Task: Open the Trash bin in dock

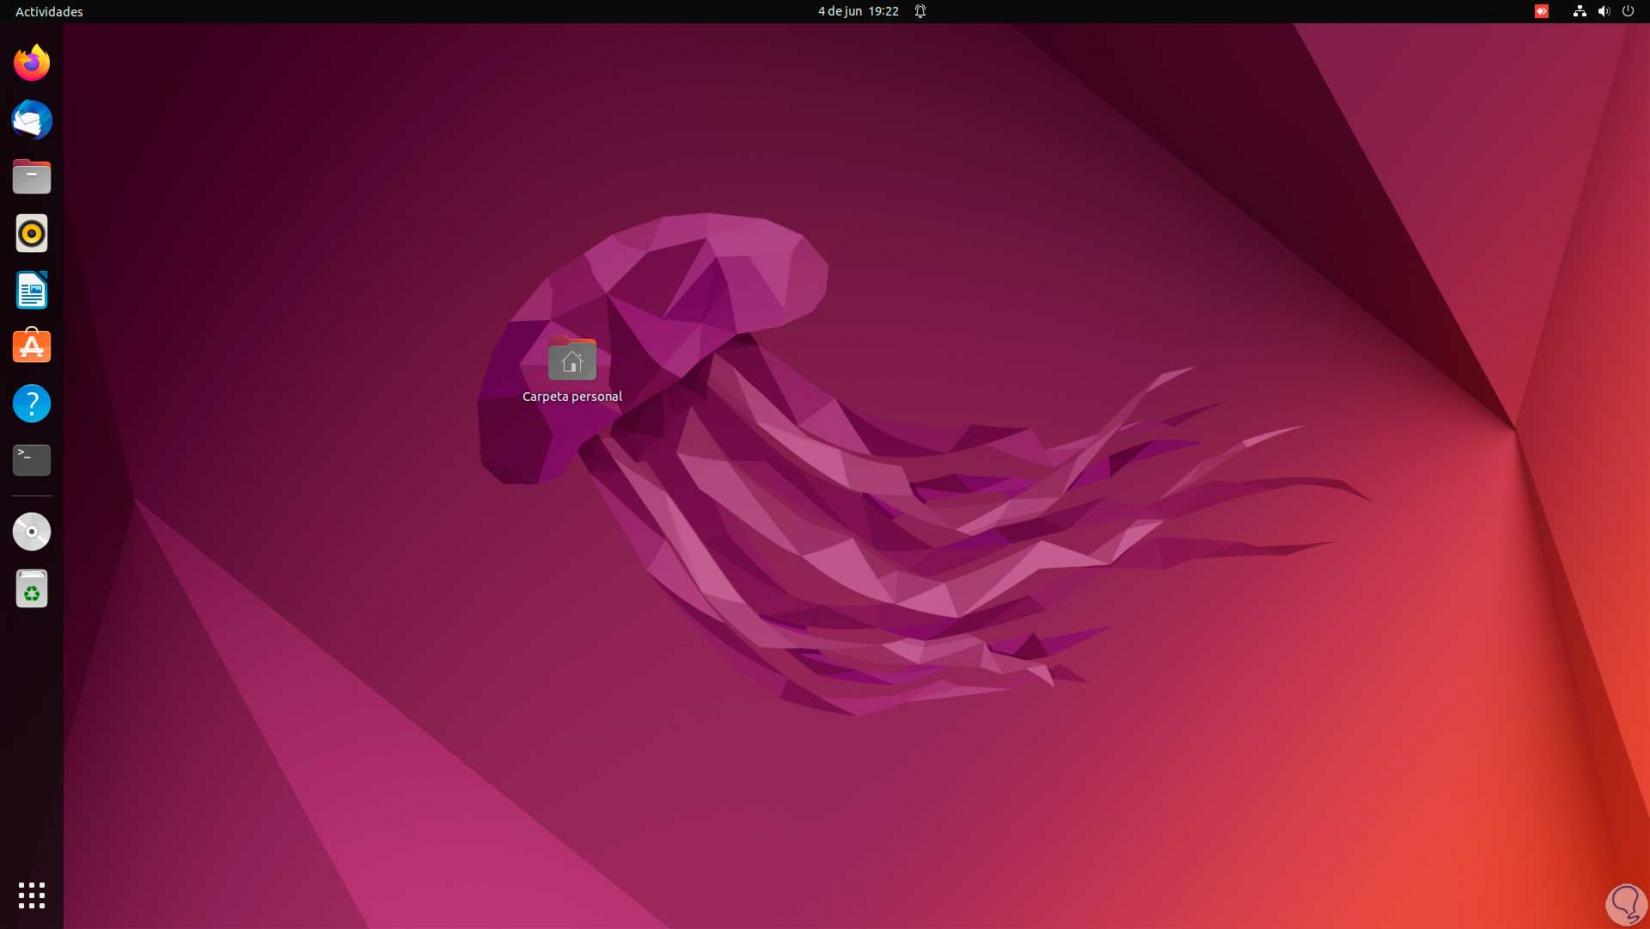Action: point(32,589)
